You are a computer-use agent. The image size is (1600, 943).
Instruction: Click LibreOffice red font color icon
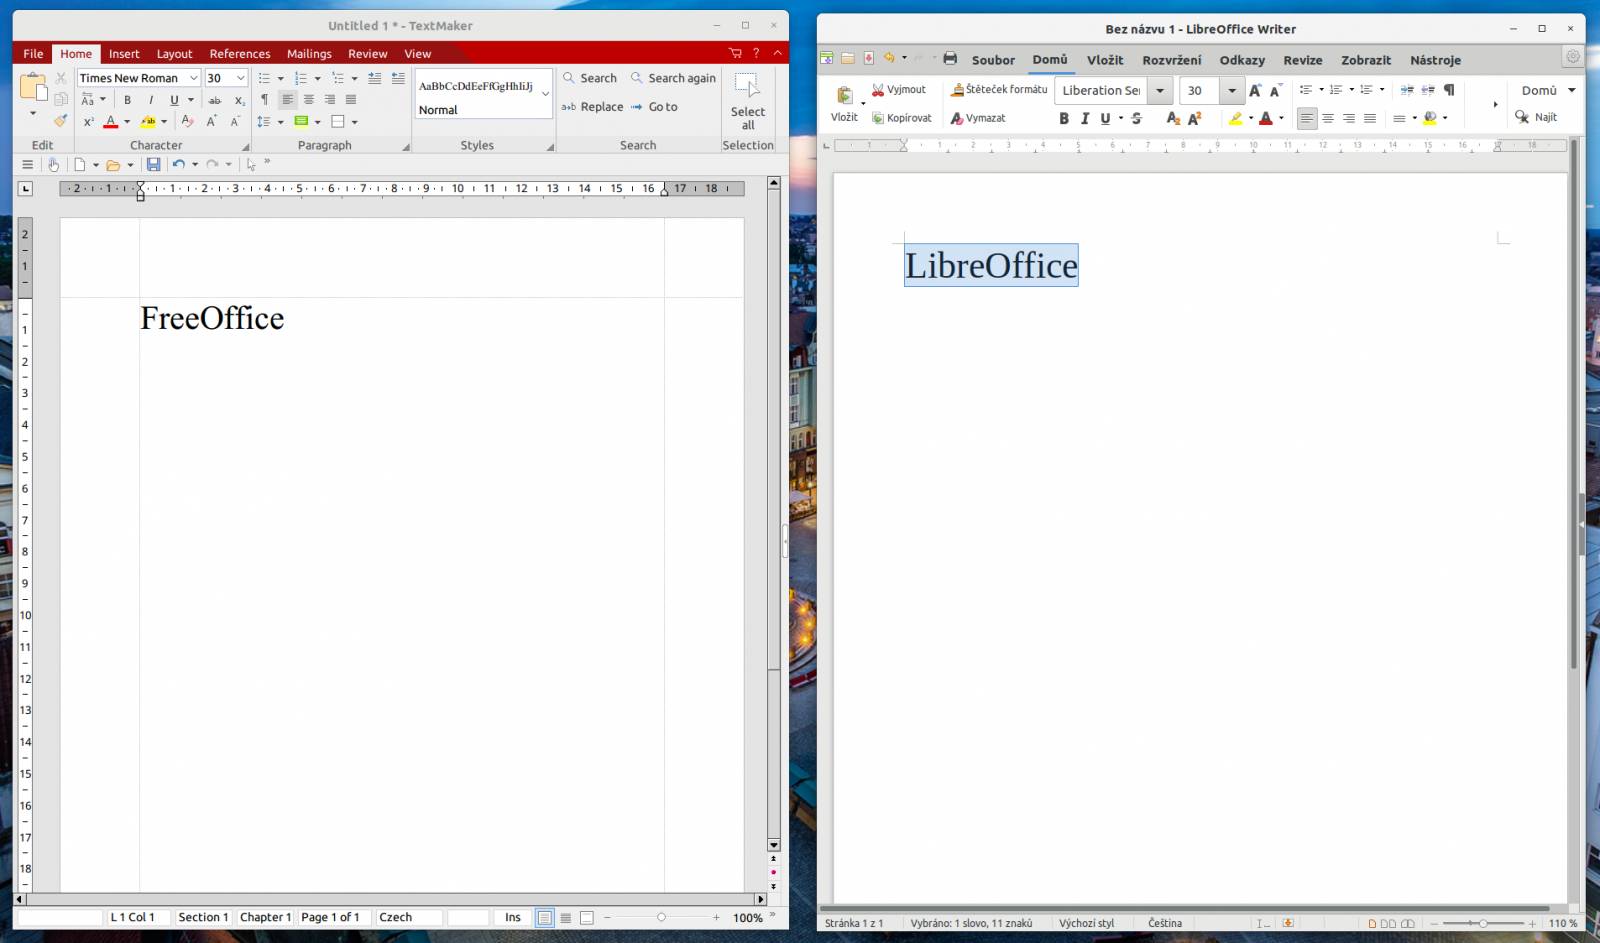(x=1266, y=118)
